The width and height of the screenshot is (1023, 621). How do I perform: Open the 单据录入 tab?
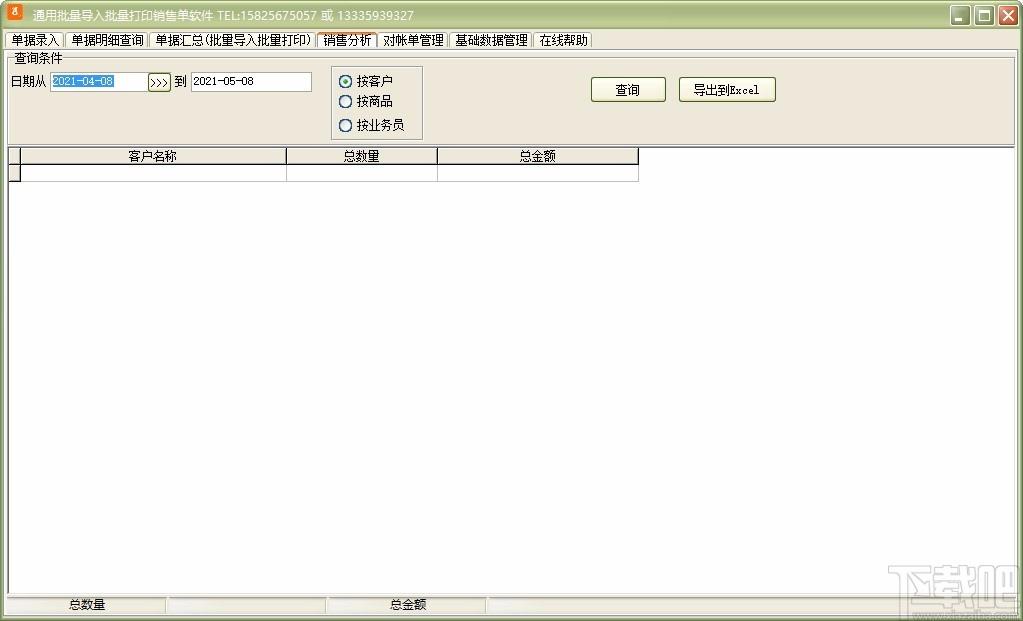(35, 40)
